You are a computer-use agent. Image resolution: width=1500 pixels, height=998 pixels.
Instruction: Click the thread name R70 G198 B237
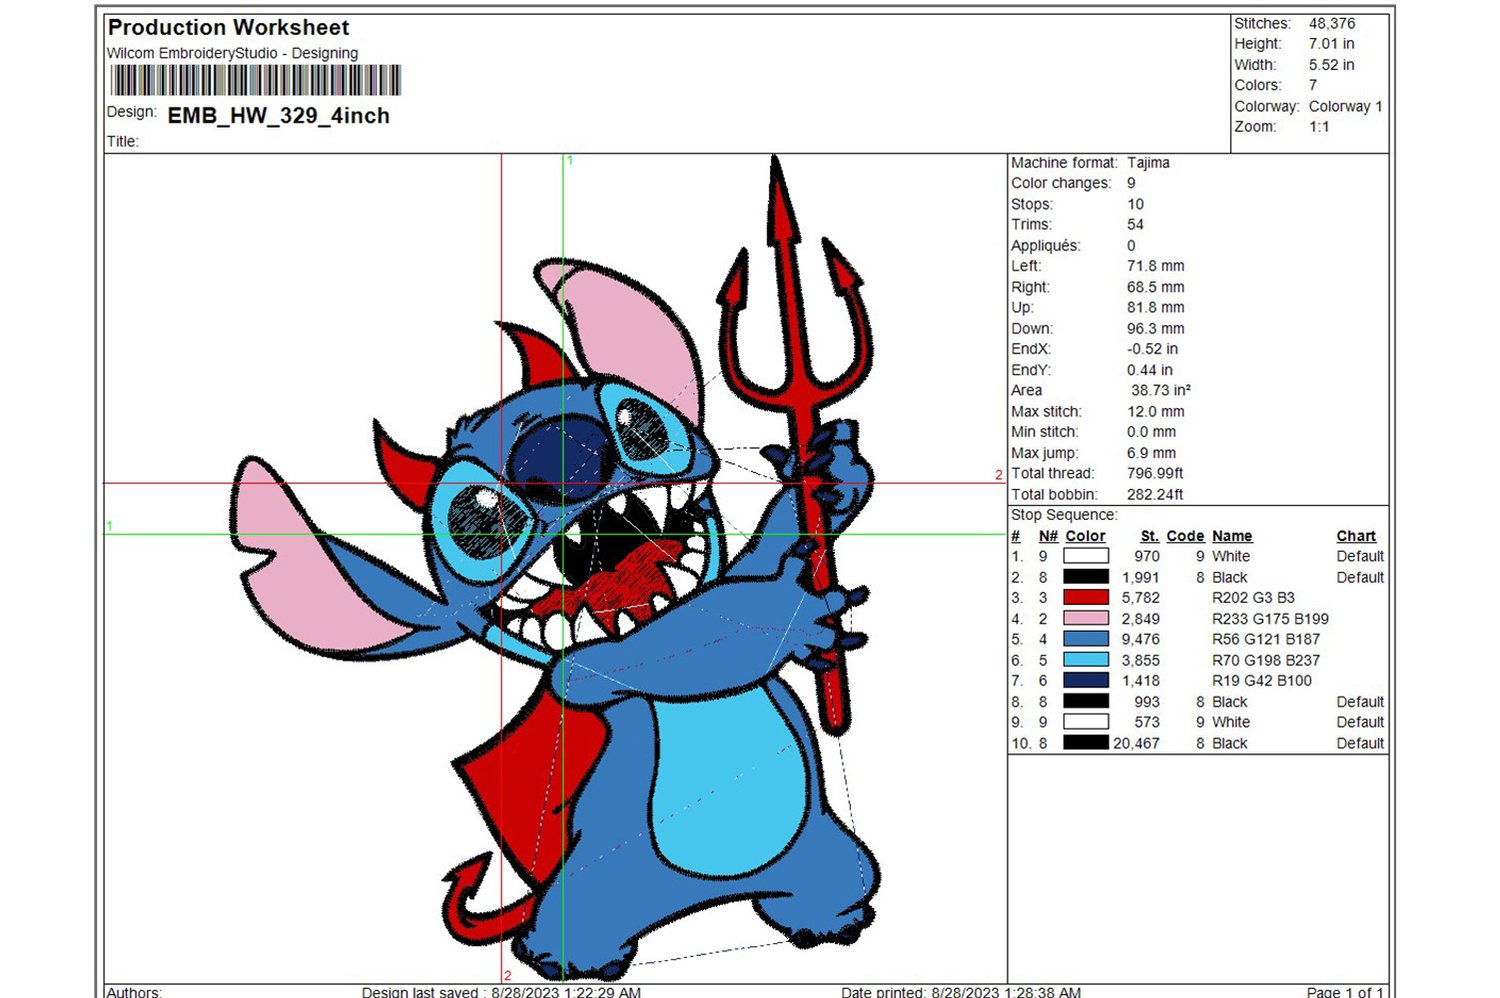[x=1266, y=660]
